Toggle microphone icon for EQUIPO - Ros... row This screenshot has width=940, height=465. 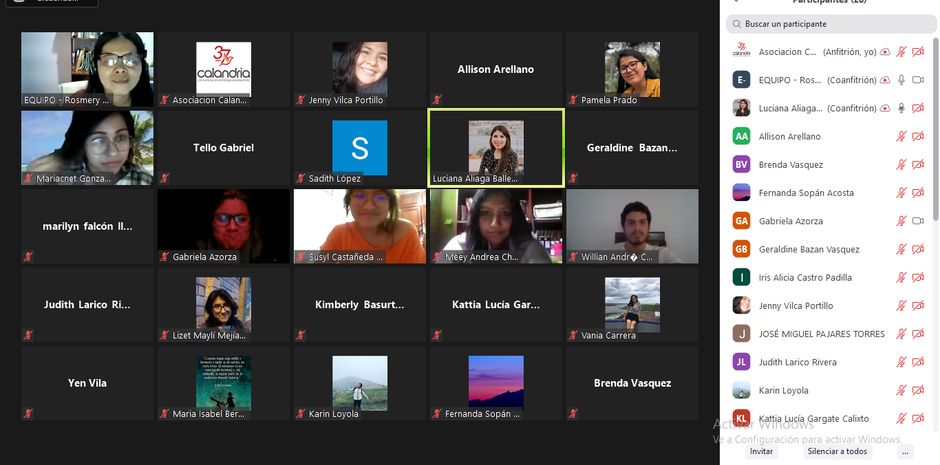click(x=901, y=80)
